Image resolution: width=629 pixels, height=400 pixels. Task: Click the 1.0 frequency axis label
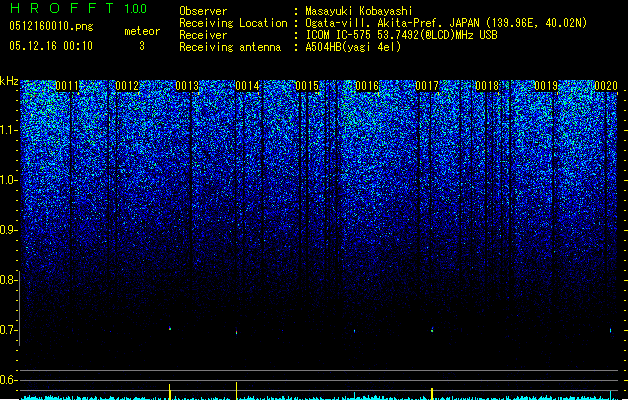[x=9, y=180]
